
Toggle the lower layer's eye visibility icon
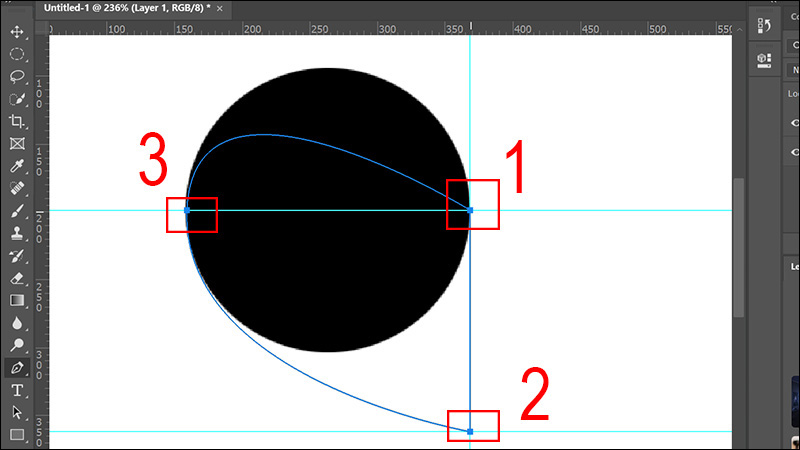point(795,152)
